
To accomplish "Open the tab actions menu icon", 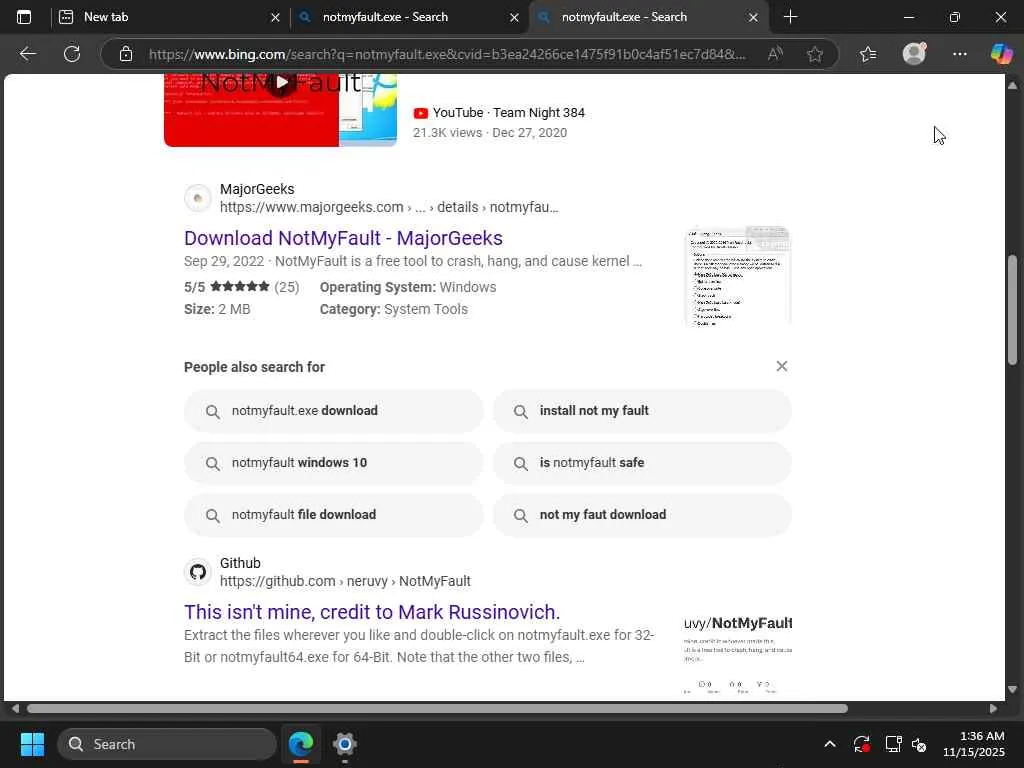I will coord(24,17).
